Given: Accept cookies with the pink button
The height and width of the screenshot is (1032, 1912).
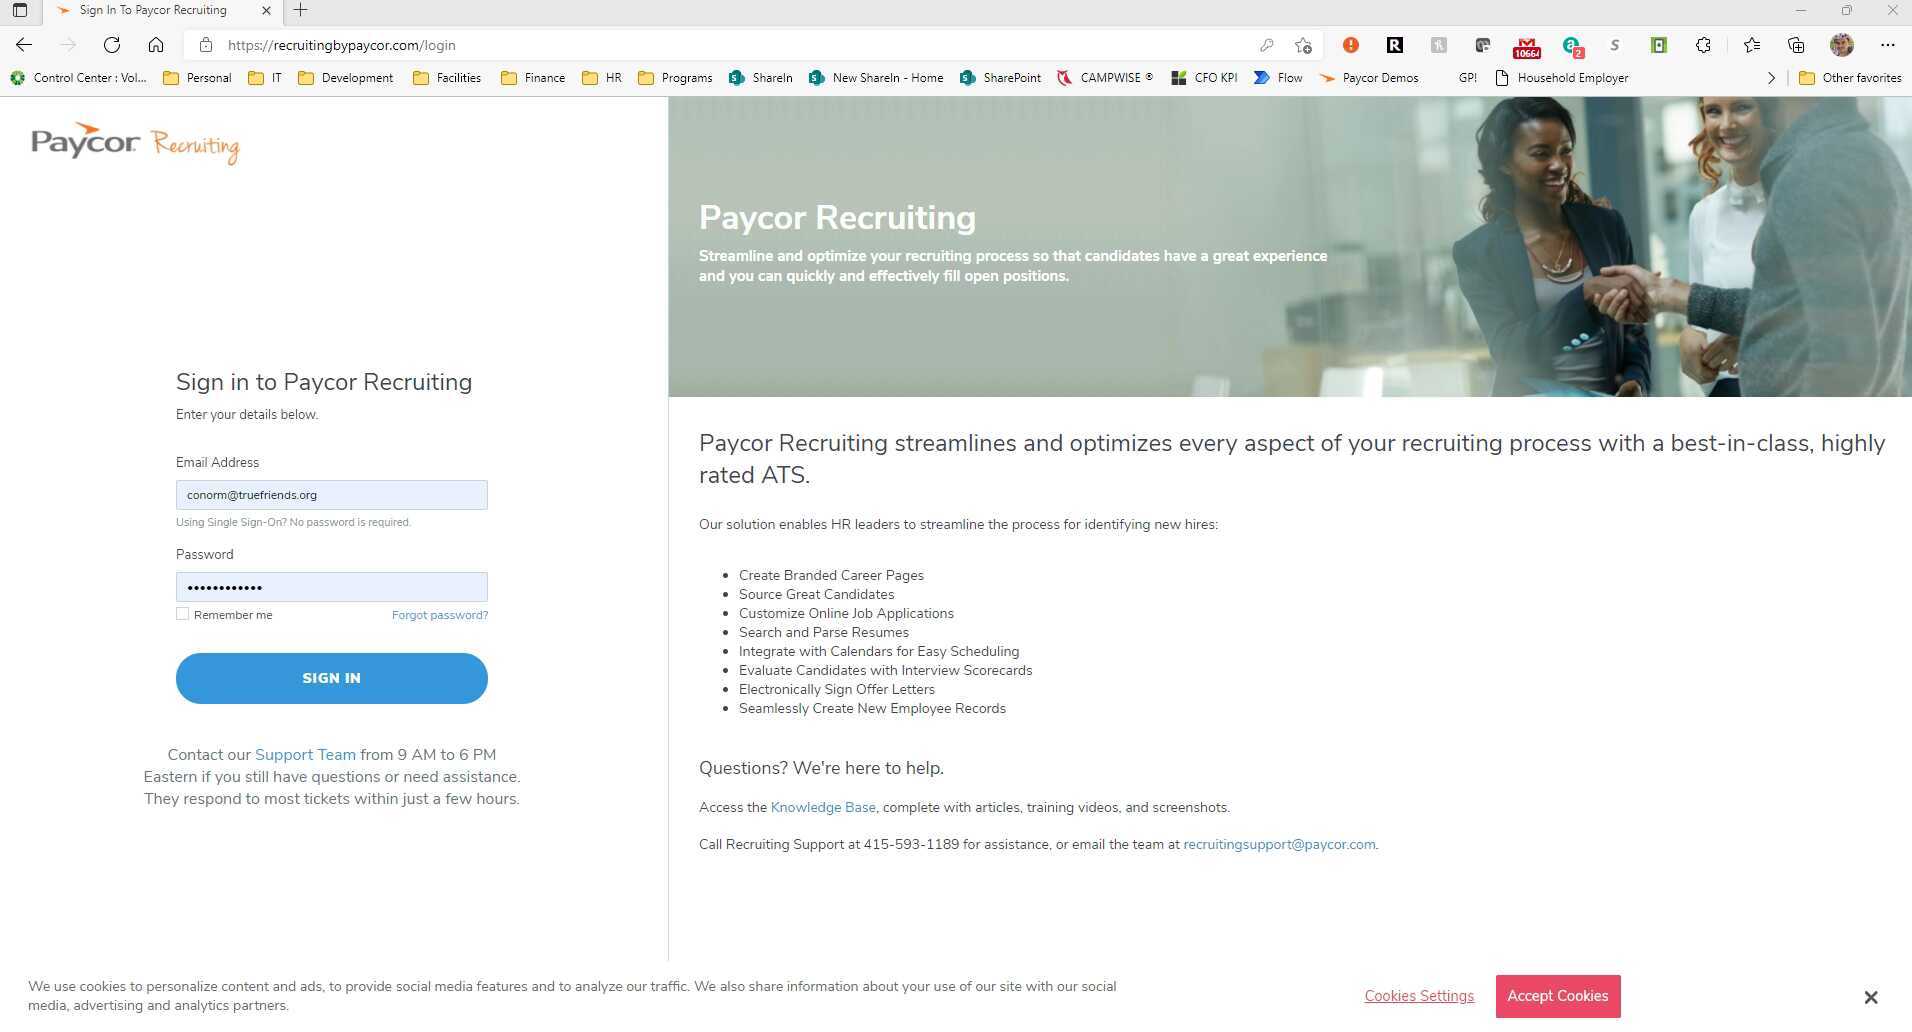Looking at the screenshot, I should pyautogui.click(x=1556, y=995).
